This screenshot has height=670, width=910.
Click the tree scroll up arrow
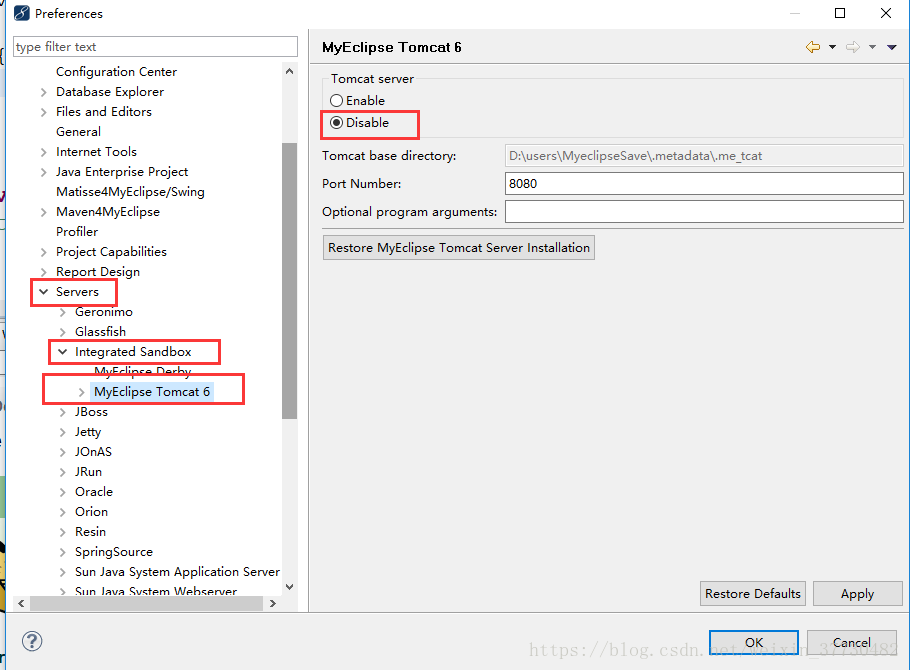coord(290,71)
